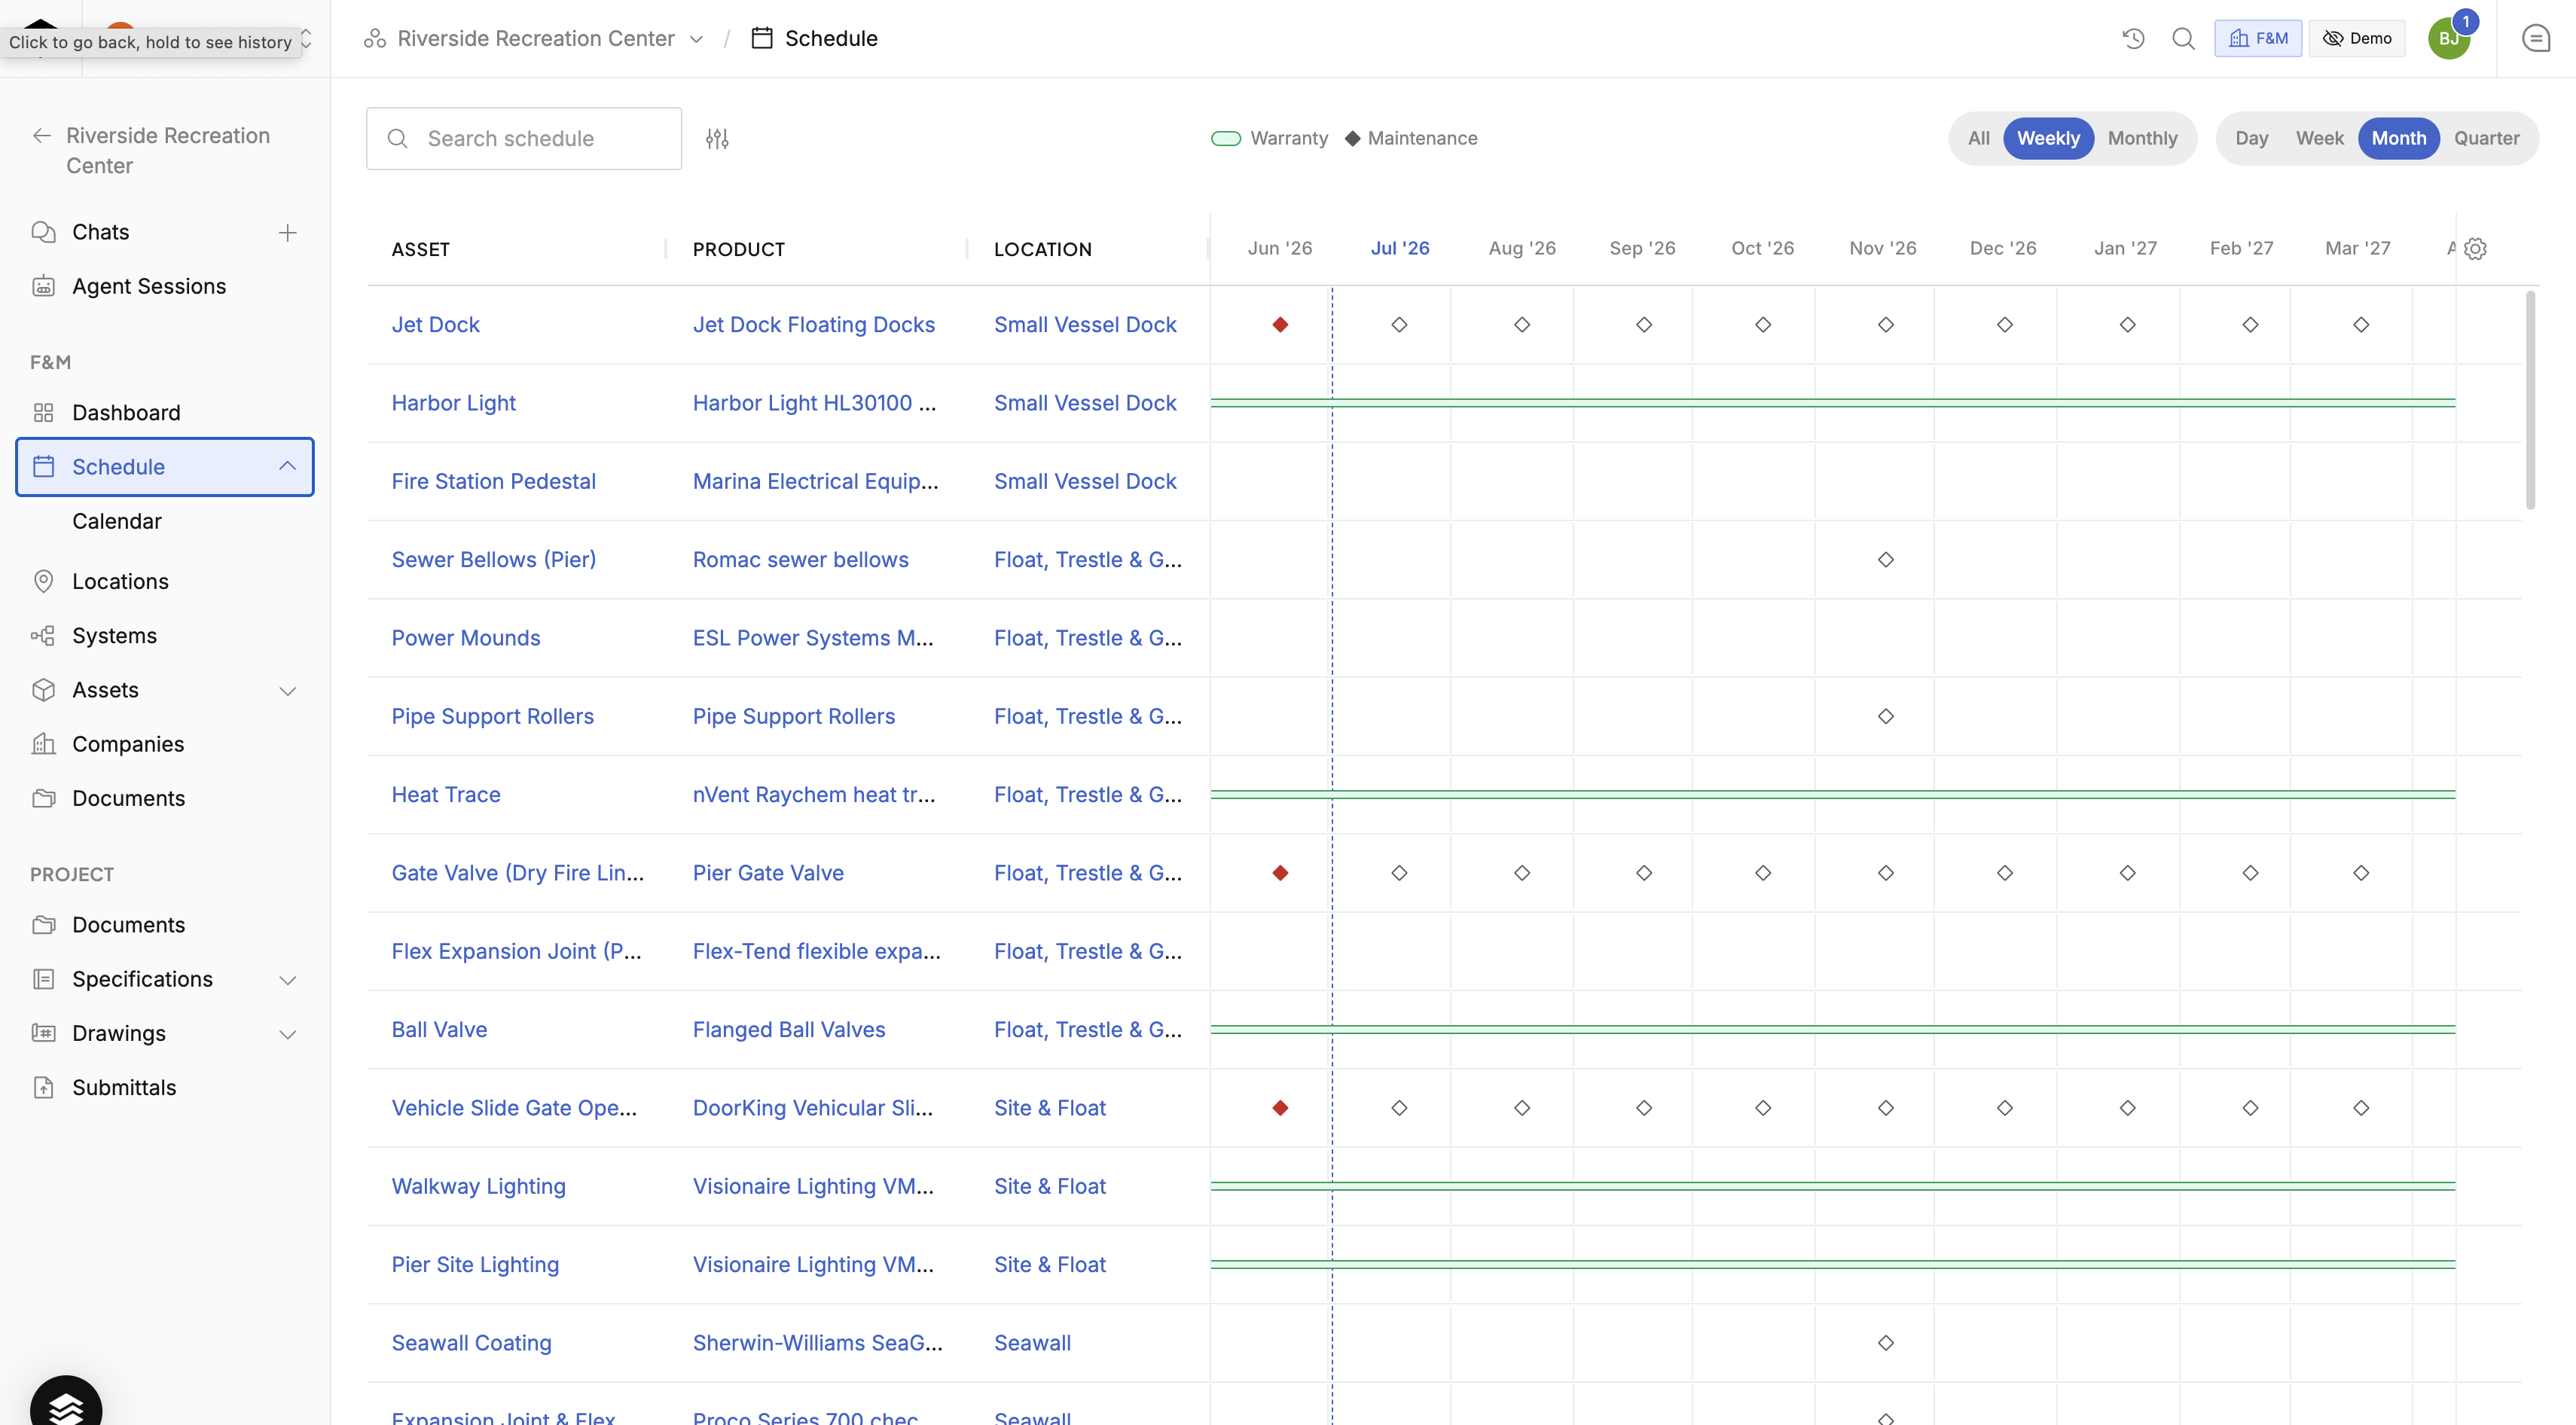
Task: Click Ball Valve green warranty bar
Action: point(1832,1030)
